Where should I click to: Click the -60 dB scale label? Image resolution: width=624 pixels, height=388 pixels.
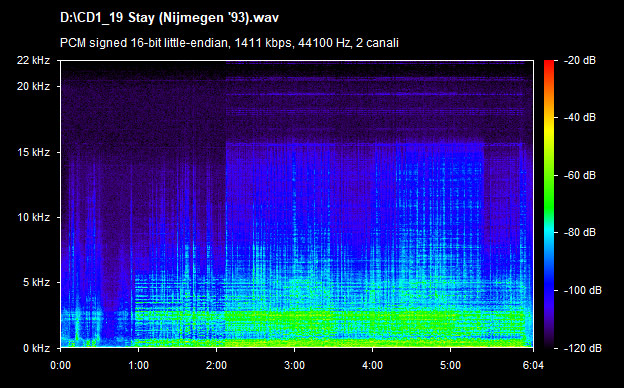click(580, 175)
